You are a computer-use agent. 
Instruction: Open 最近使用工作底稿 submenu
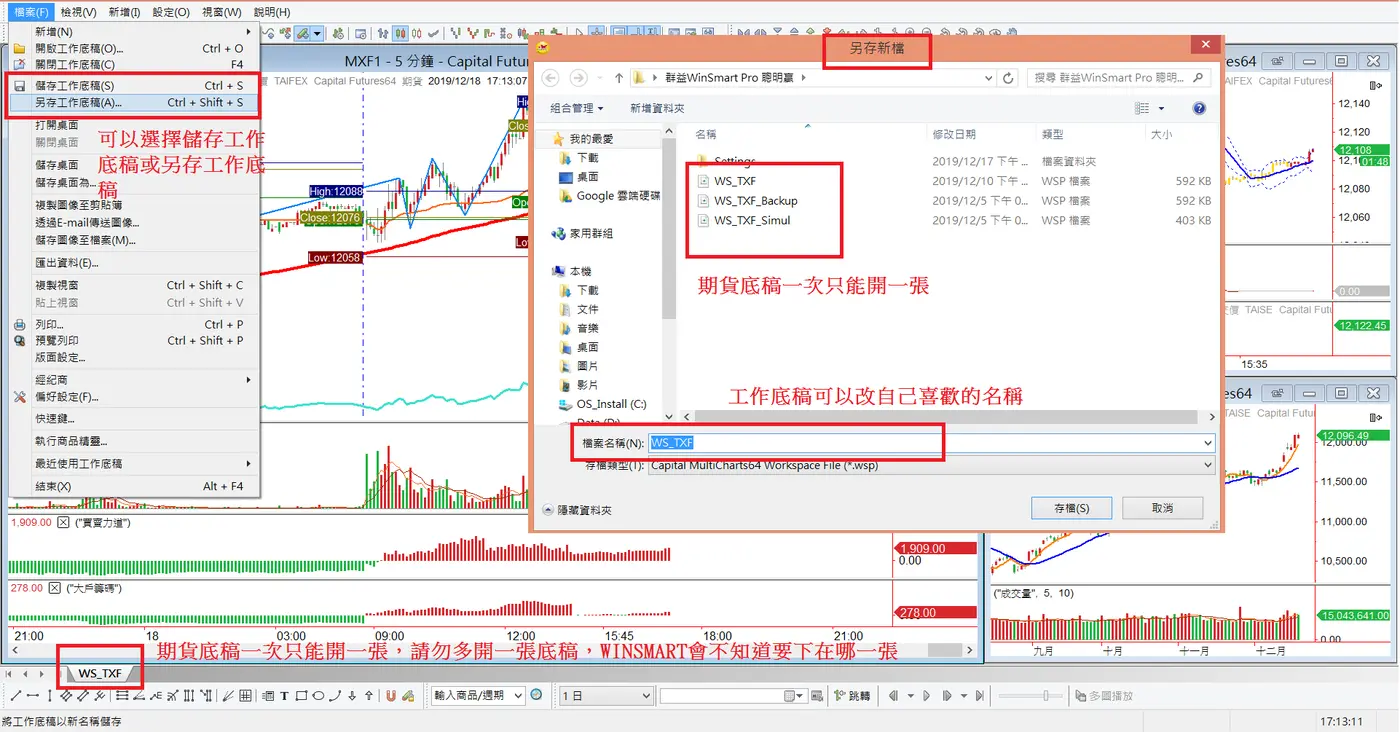pos(133,464)
